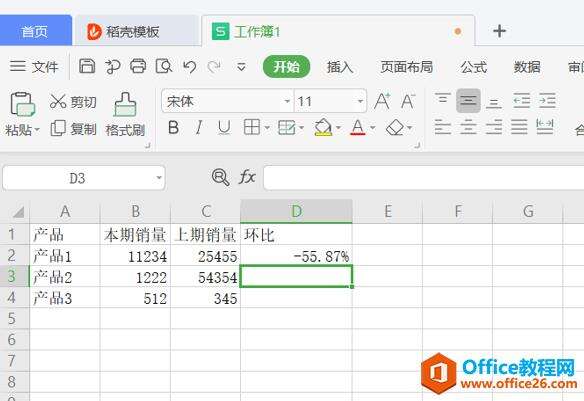584x401 pixels.
Task: Expand the Name Box dropdown
Action: pos(159,178)
